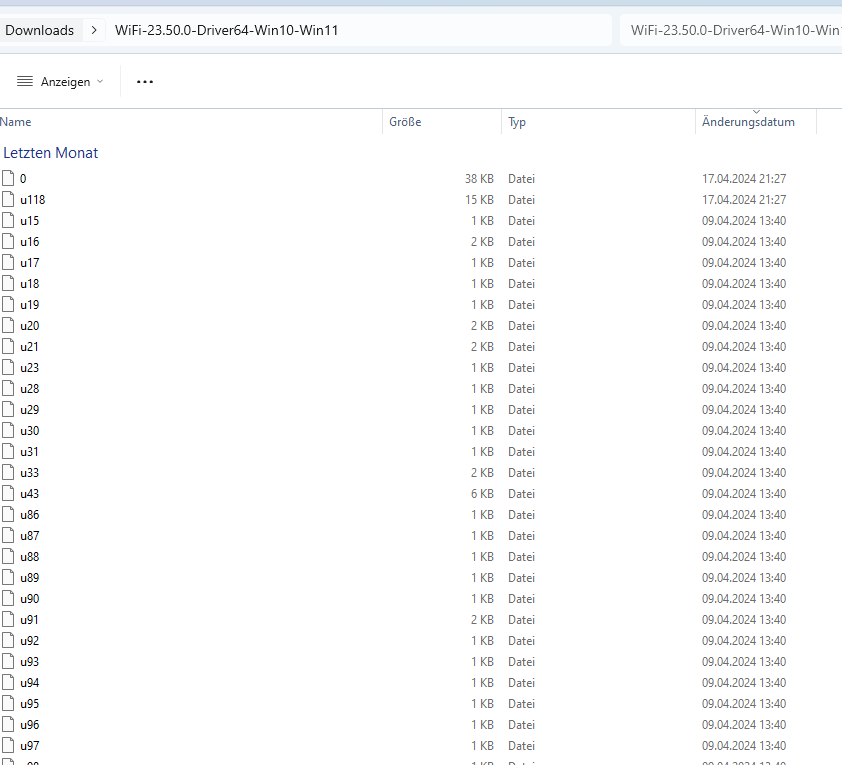This screenshot has width=842, height=765.
Task: Click the 15 KB size of u118
Action: [x=479, y=199]
